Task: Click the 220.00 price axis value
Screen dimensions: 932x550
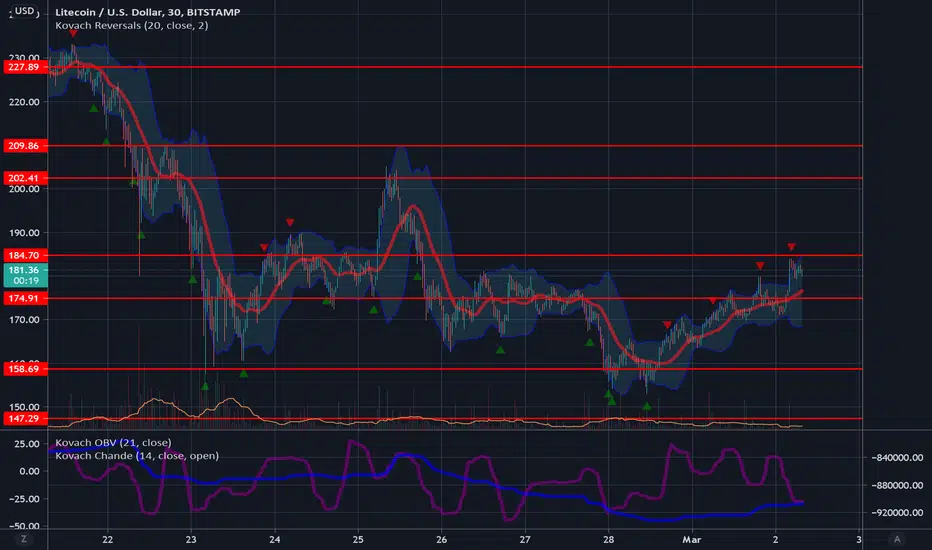Action: coord(24,102)
